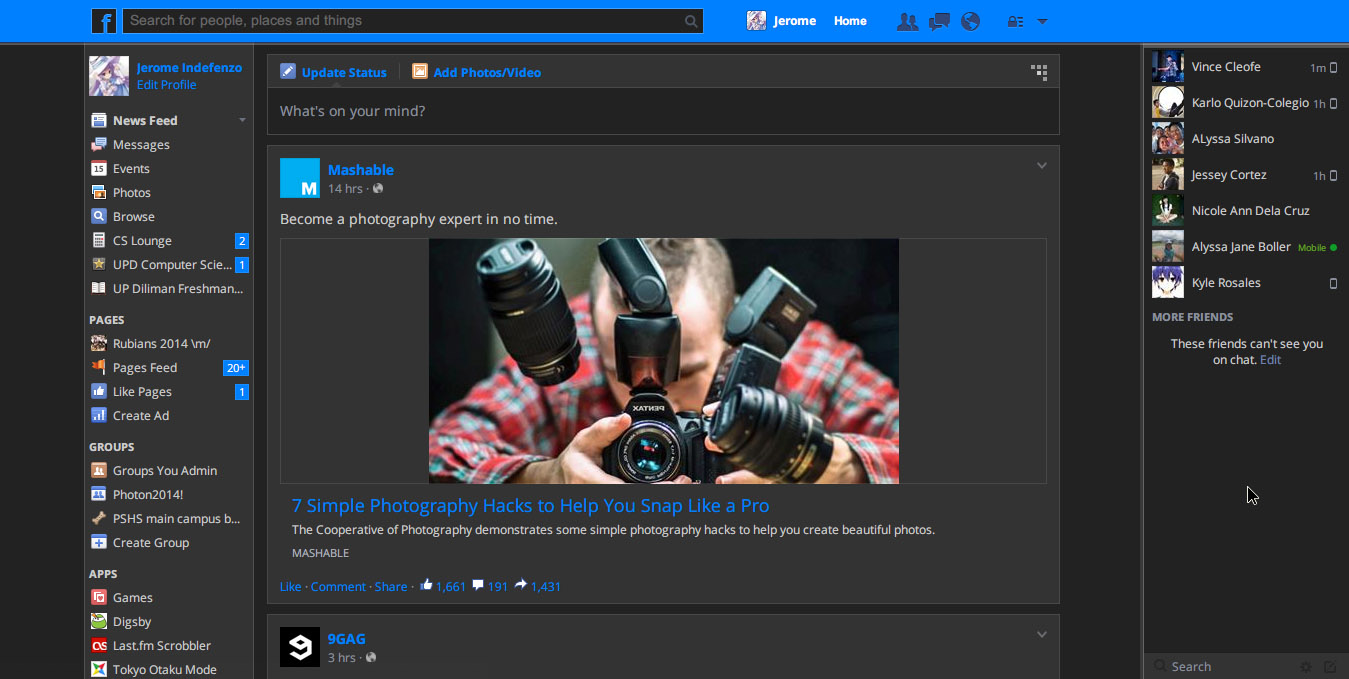Click the Digsby app icon

98,621
